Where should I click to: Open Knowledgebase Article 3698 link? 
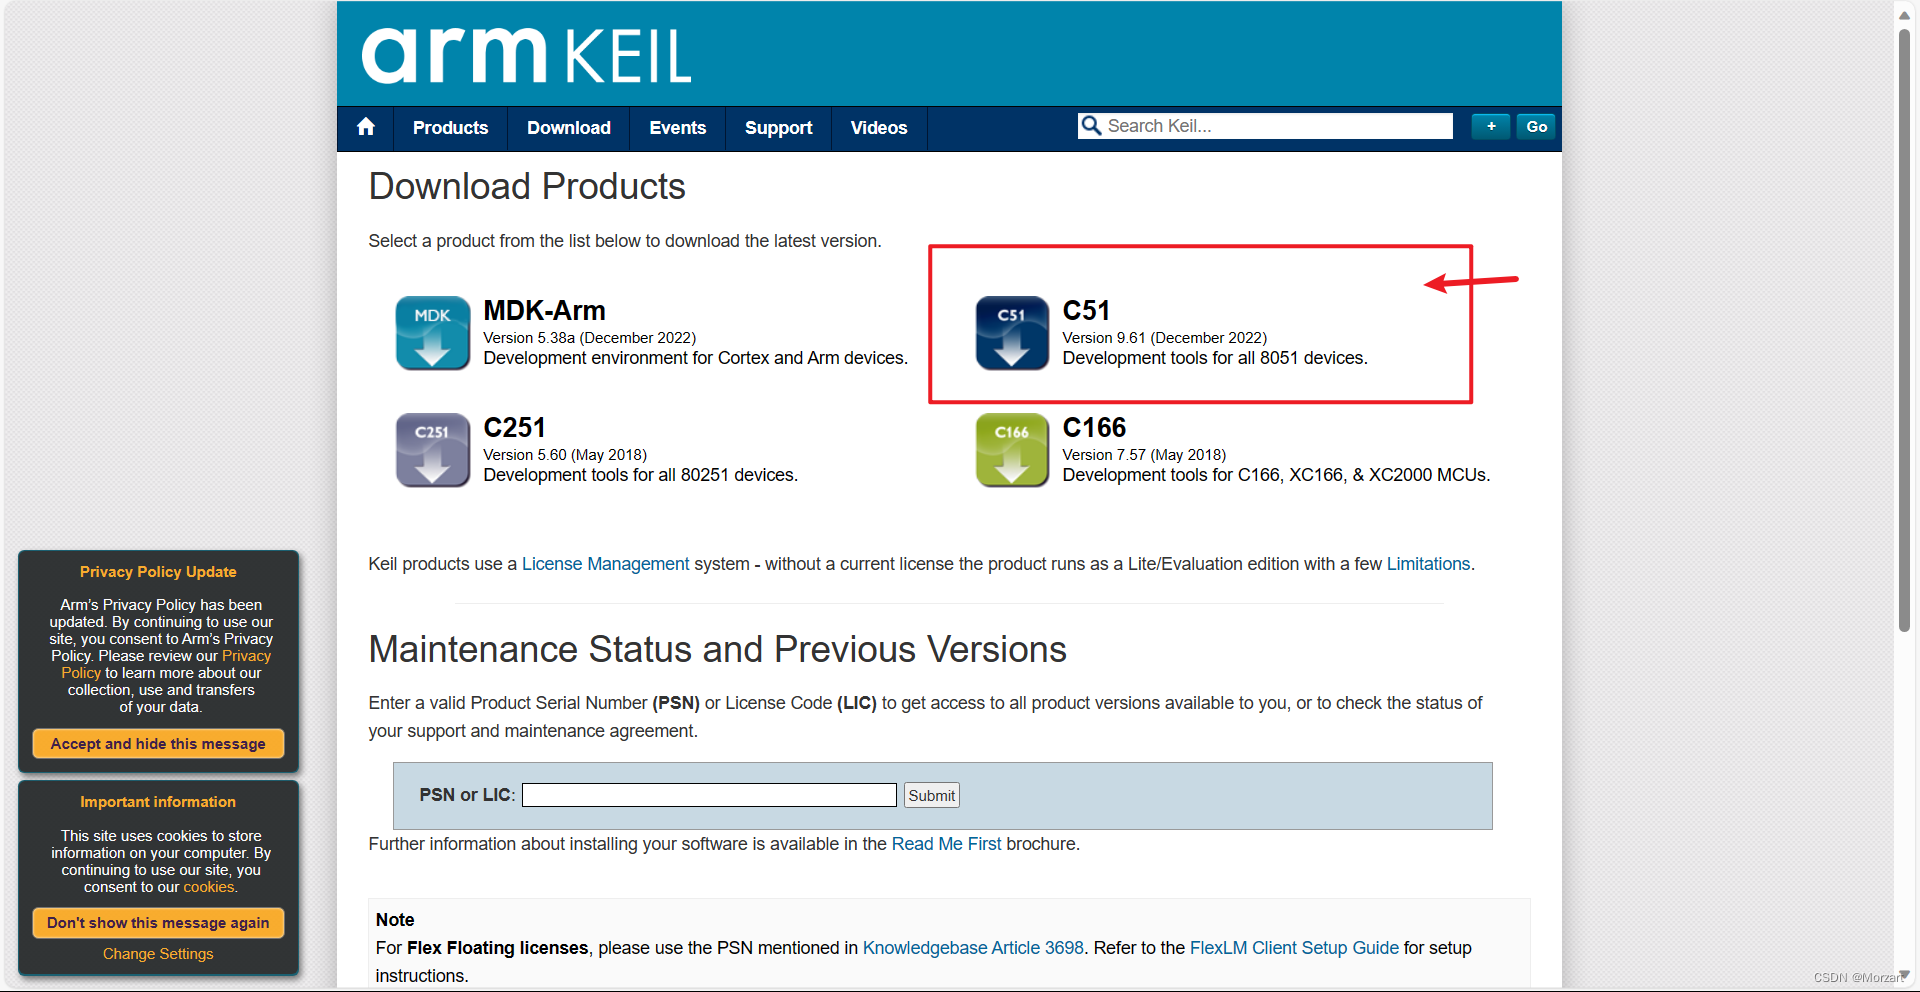973,948
